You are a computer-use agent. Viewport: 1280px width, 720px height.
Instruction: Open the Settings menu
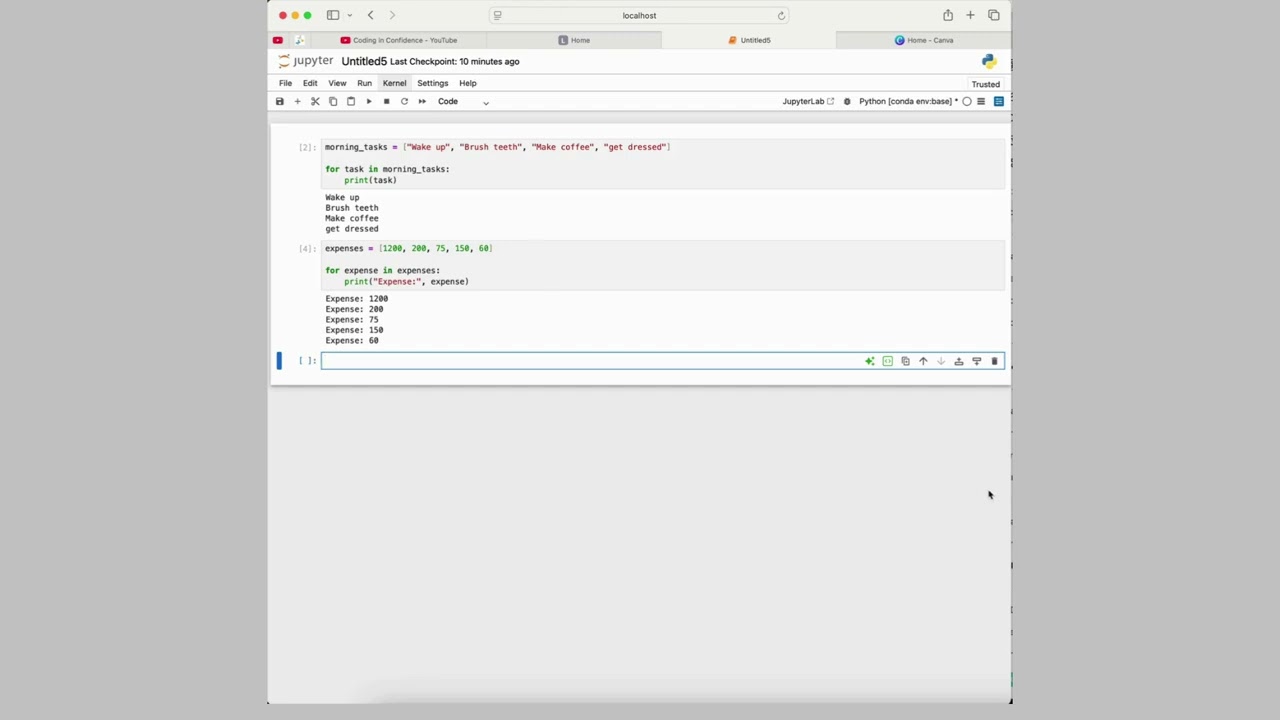[432, 83]
